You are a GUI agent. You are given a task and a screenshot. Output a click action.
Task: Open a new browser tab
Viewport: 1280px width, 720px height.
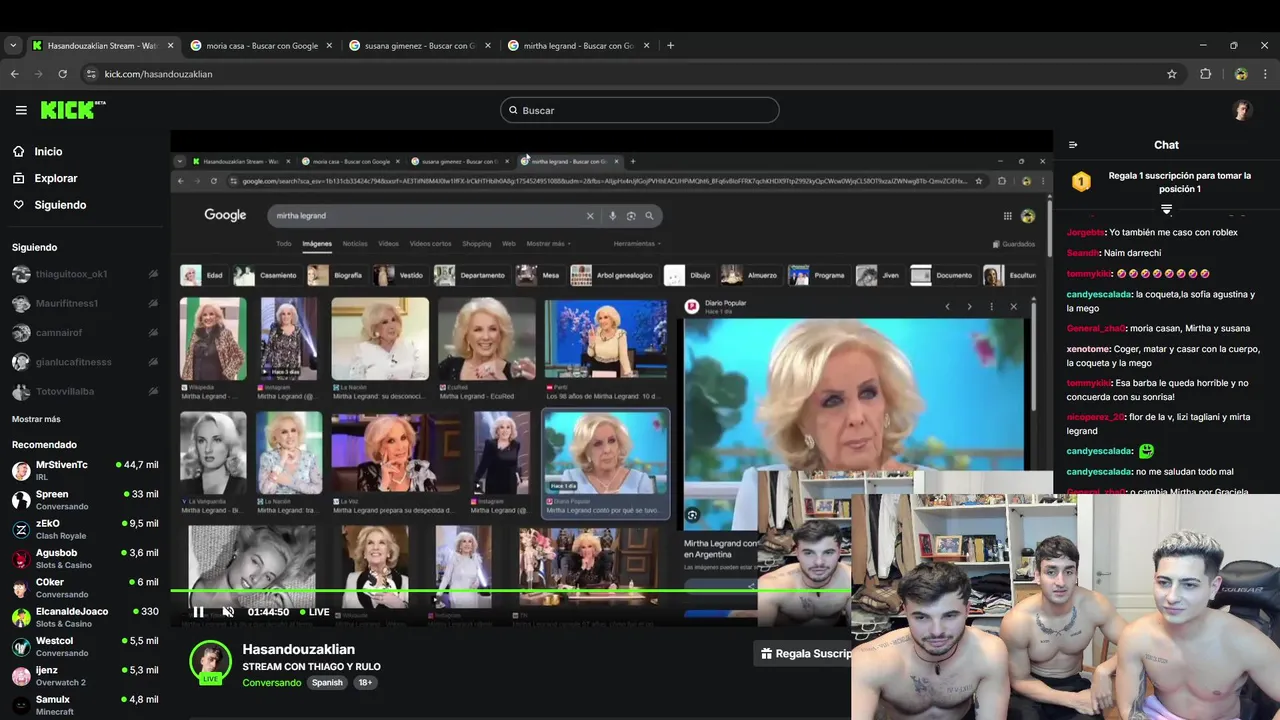click(x=670, y=45)
